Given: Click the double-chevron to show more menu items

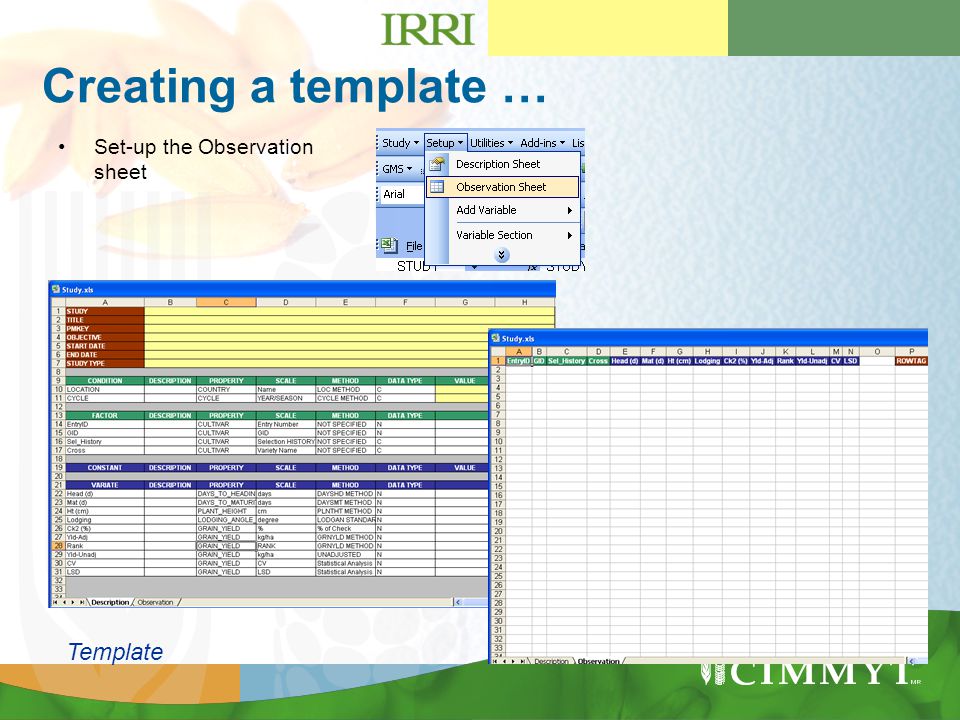Looking at the screenshot, I should click(501, 255).
